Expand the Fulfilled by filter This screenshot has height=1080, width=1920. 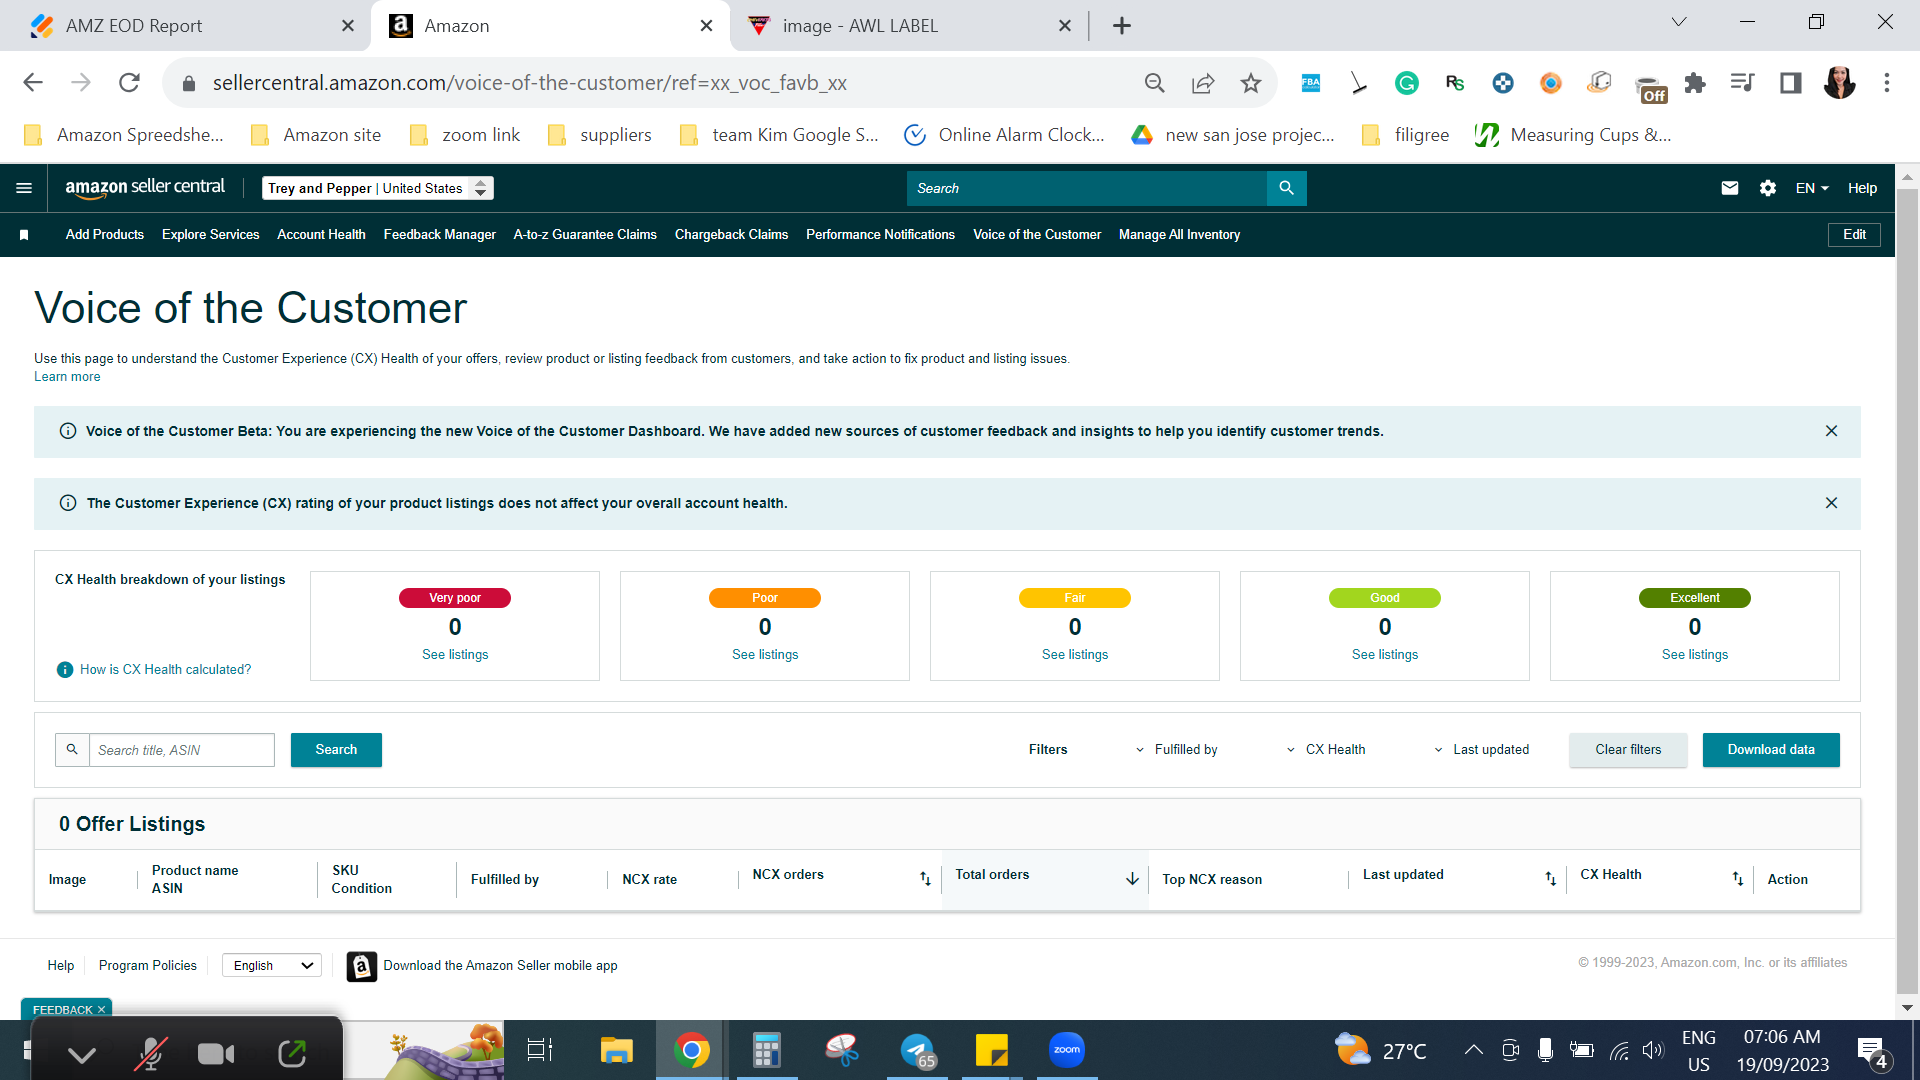(x=1177, y=750)
